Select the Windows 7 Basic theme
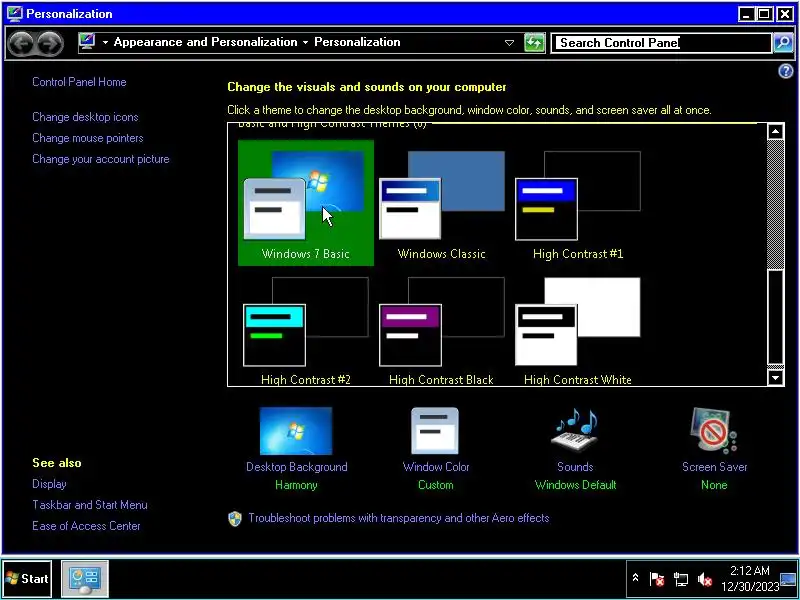Viewport: 800px width, 600px height. coord(306,203)
